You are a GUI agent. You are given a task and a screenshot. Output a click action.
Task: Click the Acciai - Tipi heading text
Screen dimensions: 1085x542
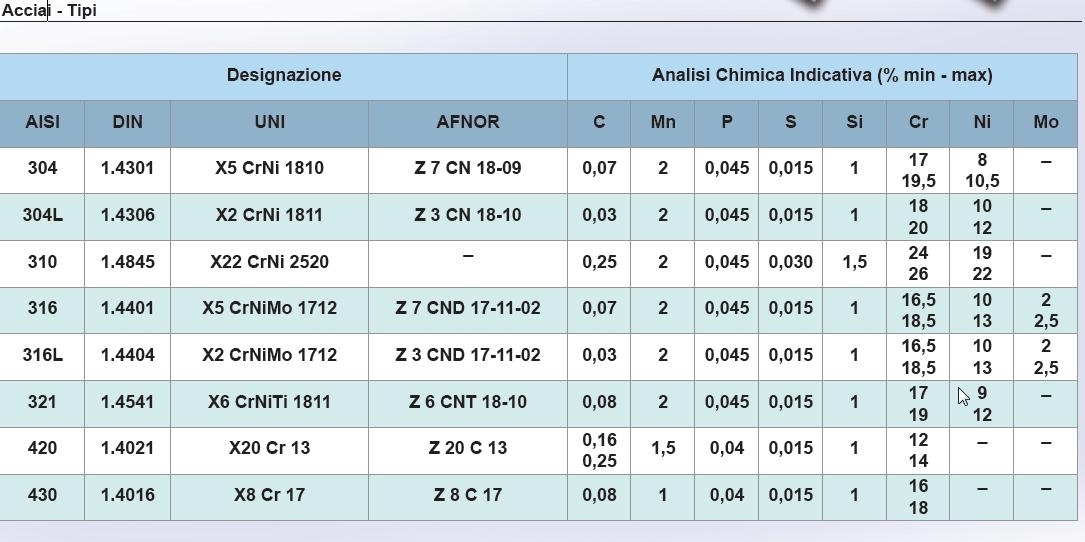(48, 10)
